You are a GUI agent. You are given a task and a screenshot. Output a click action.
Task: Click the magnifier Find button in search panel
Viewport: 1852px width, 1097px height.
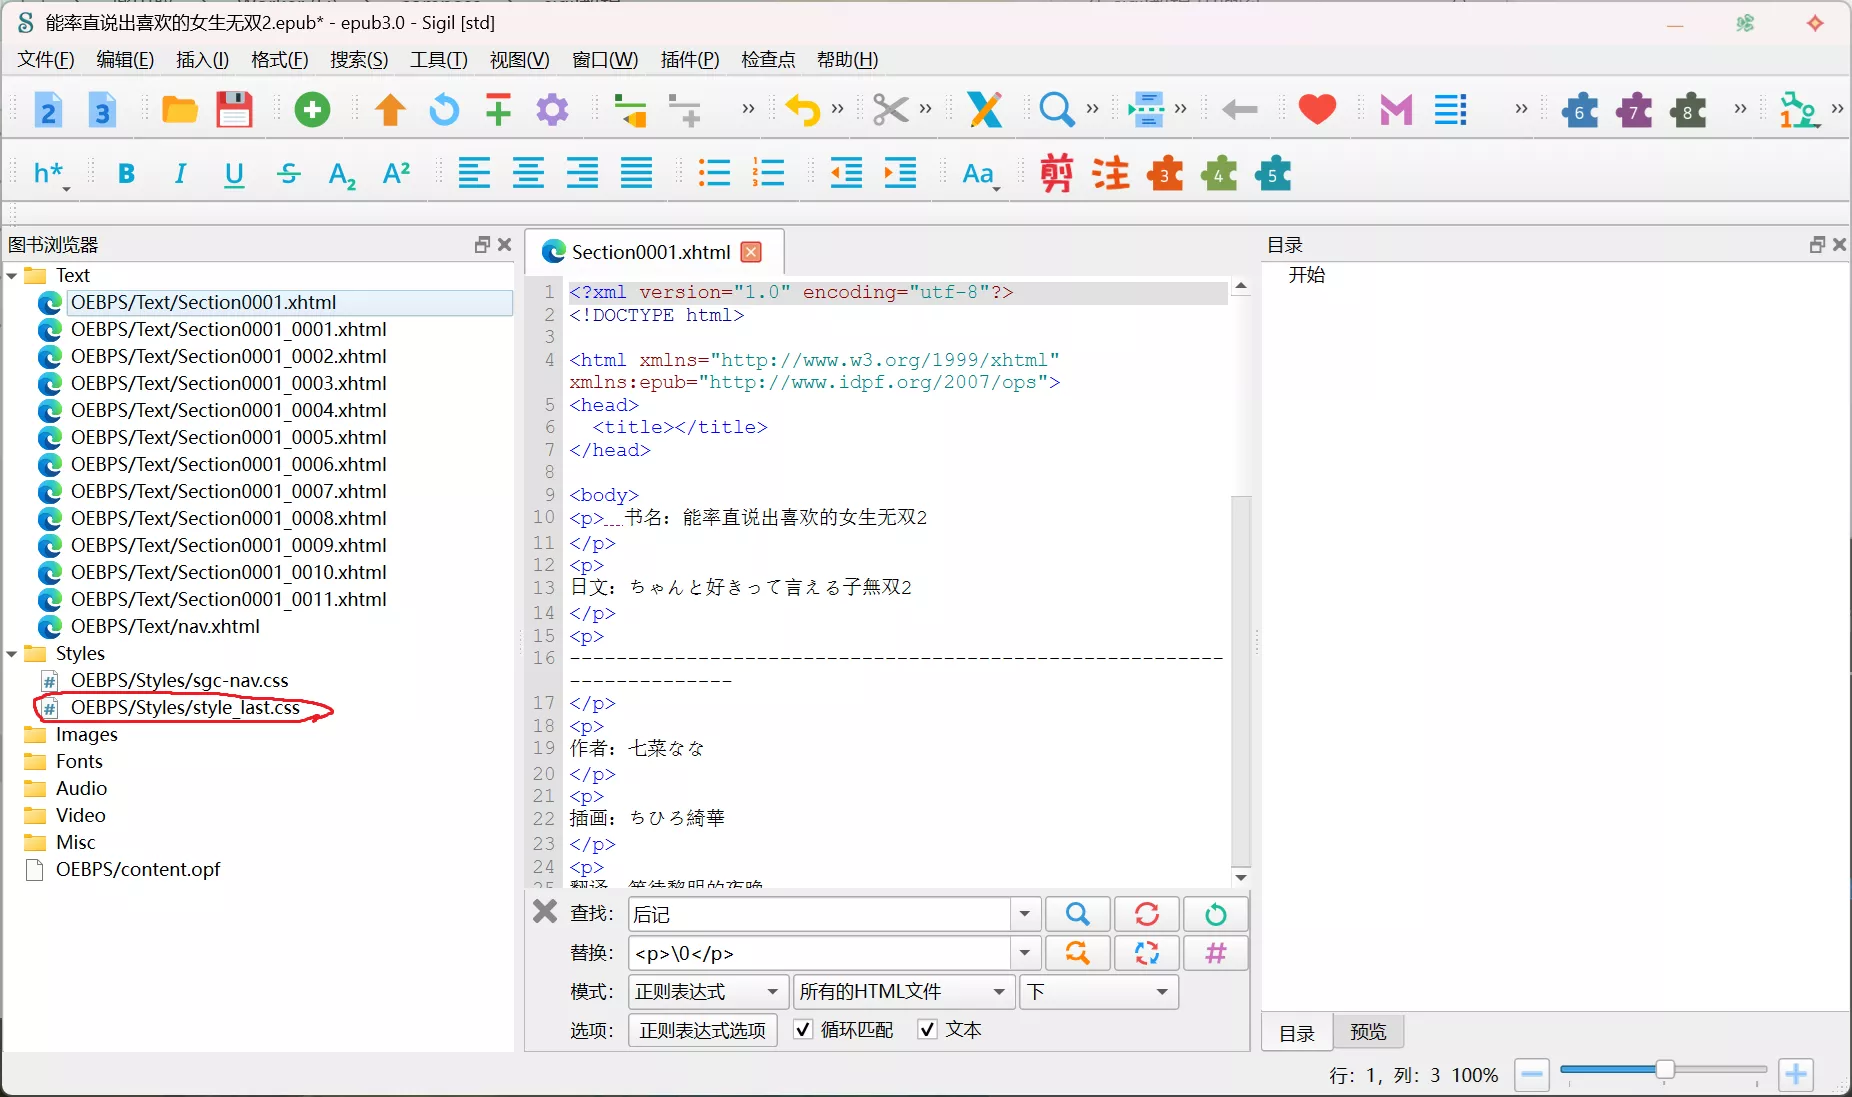tap(1077, 914)
